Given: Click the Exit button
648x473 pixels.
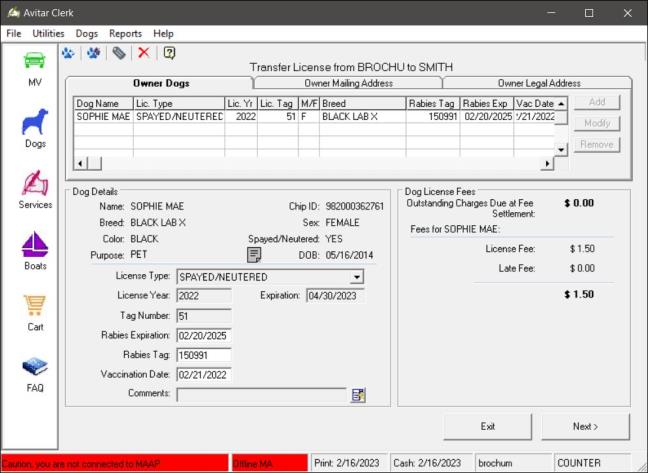Looking at the screenshot, I should click(x=487, y=426).
